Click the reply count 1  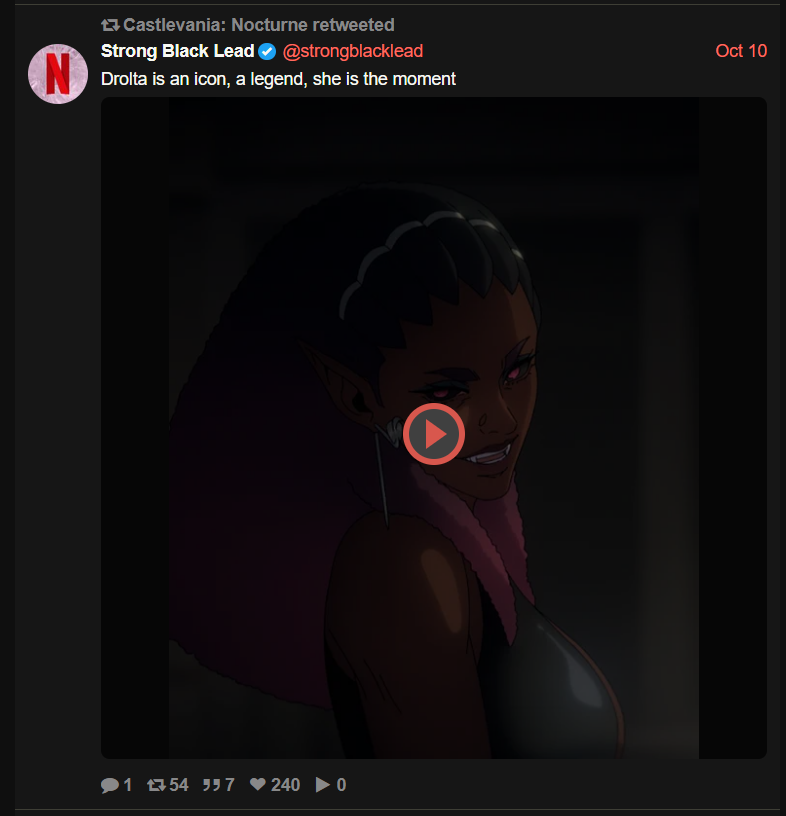click(x=127, y=785)
